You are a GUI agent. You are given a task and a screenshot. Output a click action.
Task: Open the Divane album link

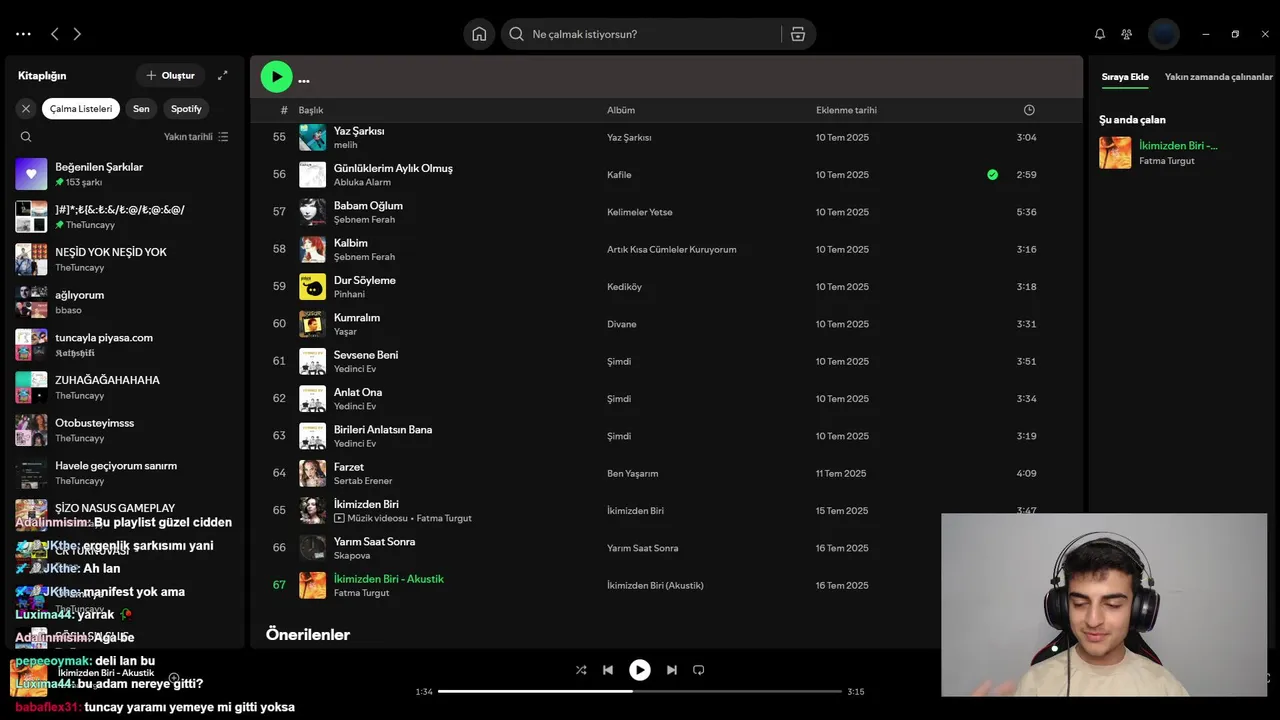621,324
